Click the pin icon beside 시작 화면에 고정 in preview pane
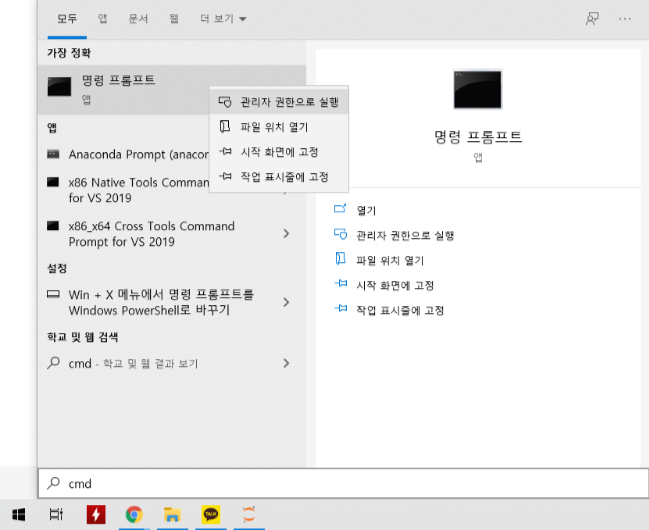649x530 pixels. [341, 284]
